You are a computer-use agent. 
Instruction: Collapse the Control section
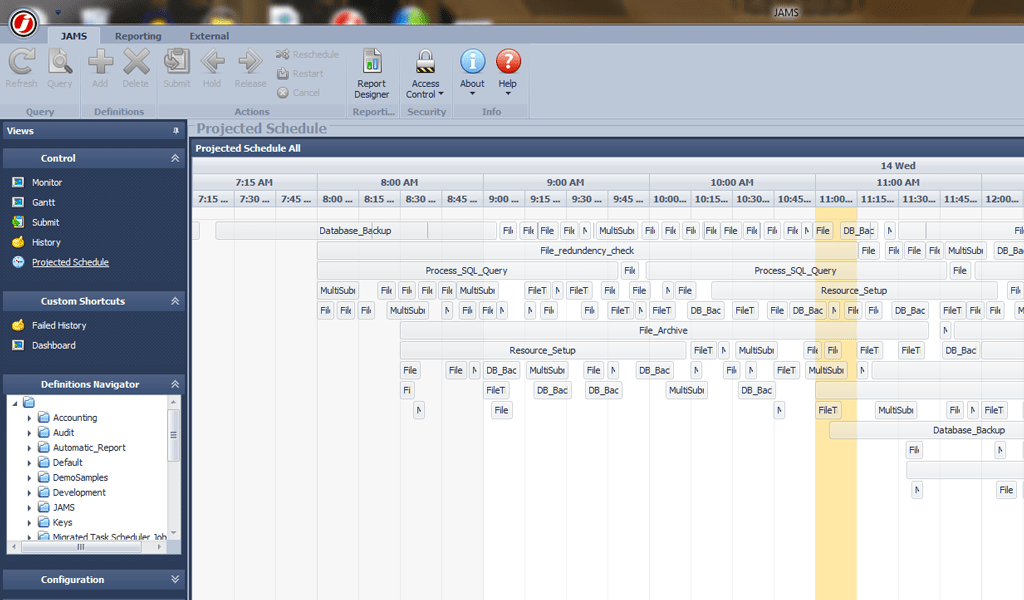click(175, 158)
